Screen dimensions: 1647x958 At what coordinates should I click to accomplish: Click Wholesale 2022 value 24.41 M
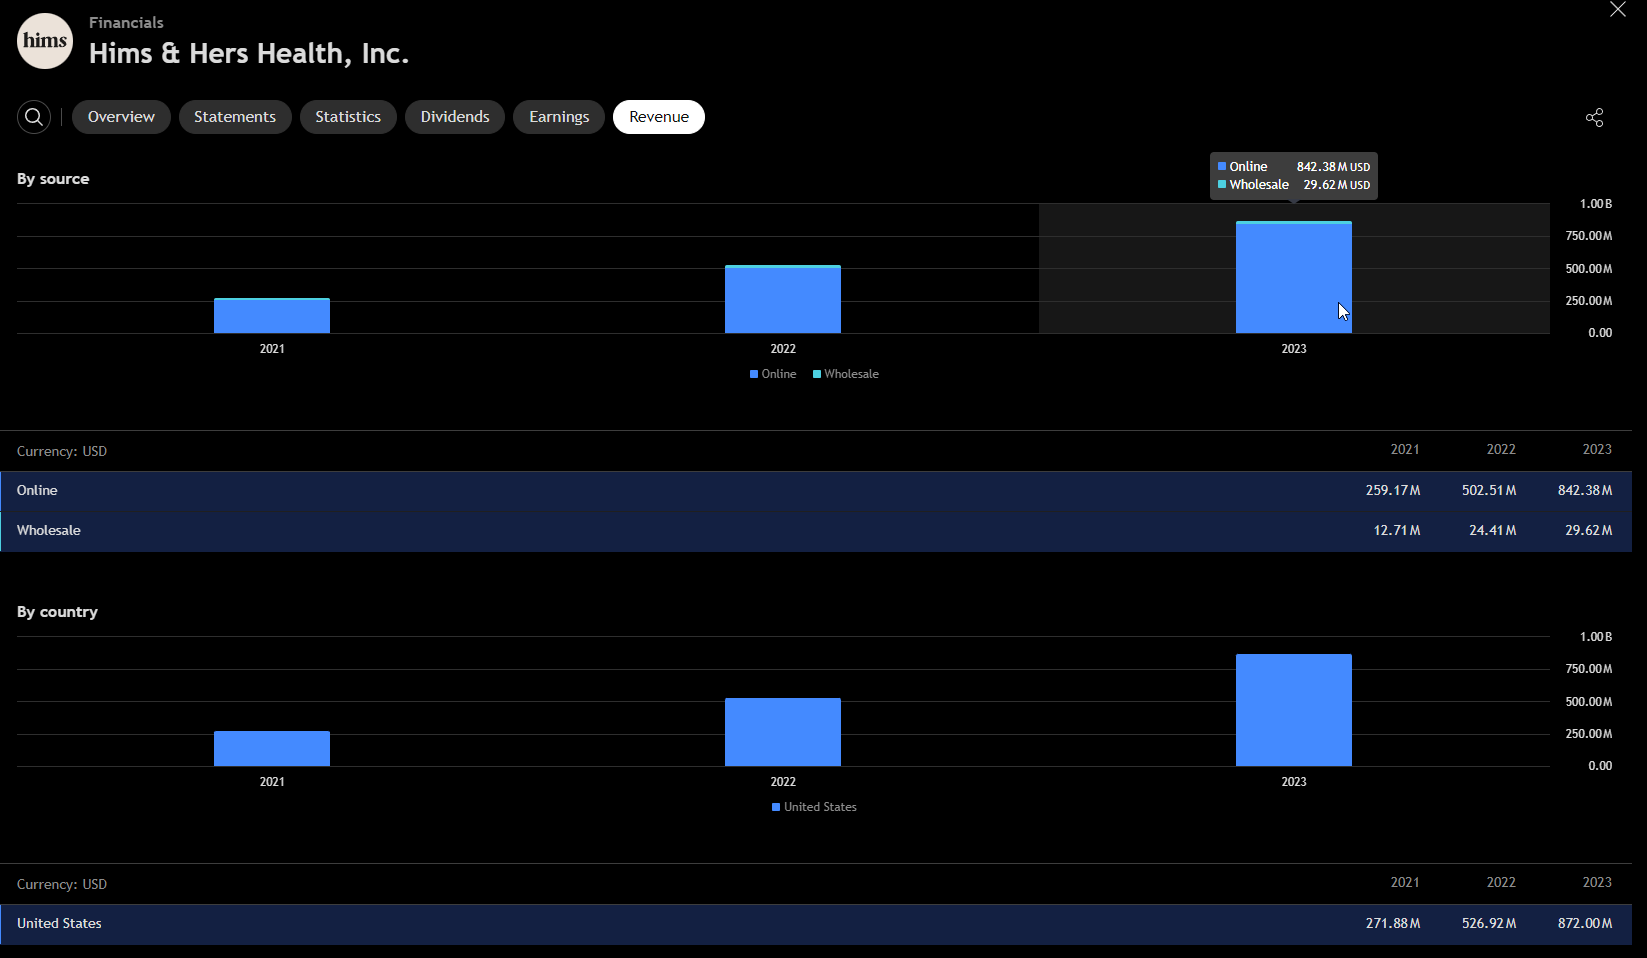click(x=1493, y=531)
